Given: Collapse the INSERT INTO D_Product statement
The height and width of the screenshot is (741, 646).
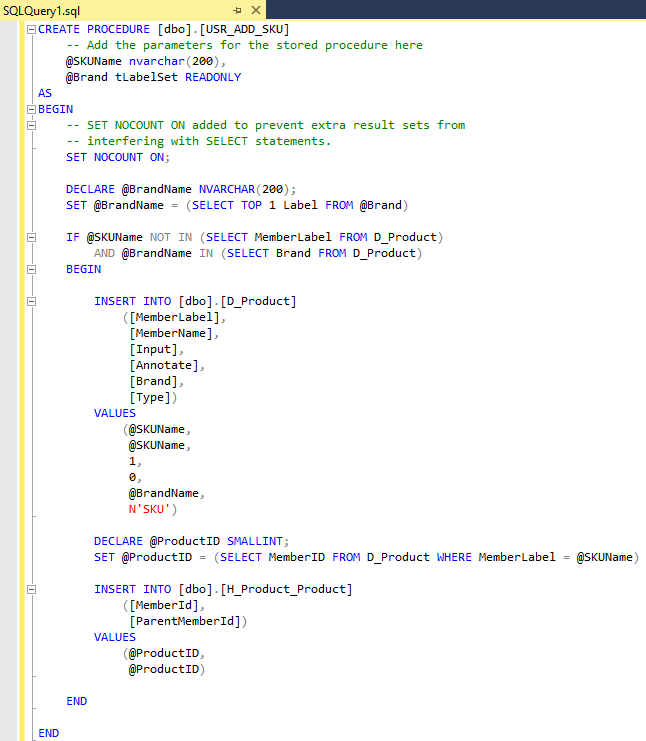Looking at the screenshot, I should click(31, 301).
